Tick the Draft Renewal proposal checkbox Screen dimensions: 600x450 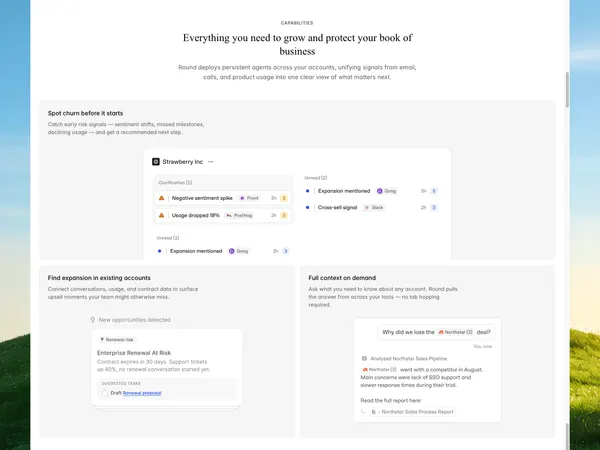point(104,393)
